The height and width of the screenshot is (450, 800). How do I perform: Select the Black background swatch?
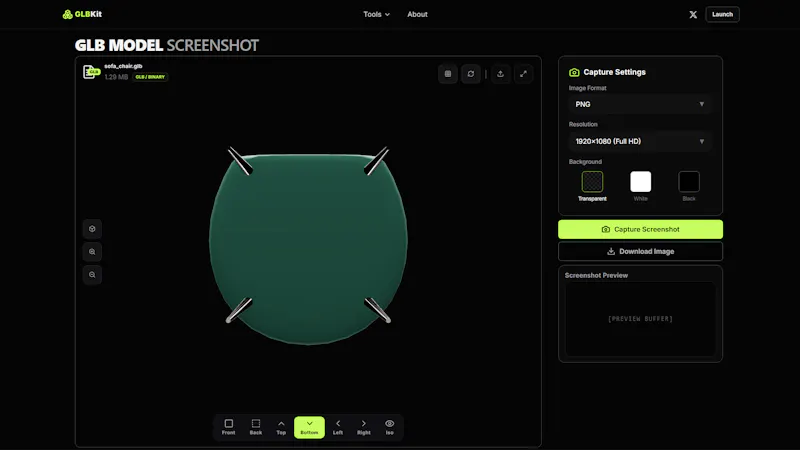point(689,182)
